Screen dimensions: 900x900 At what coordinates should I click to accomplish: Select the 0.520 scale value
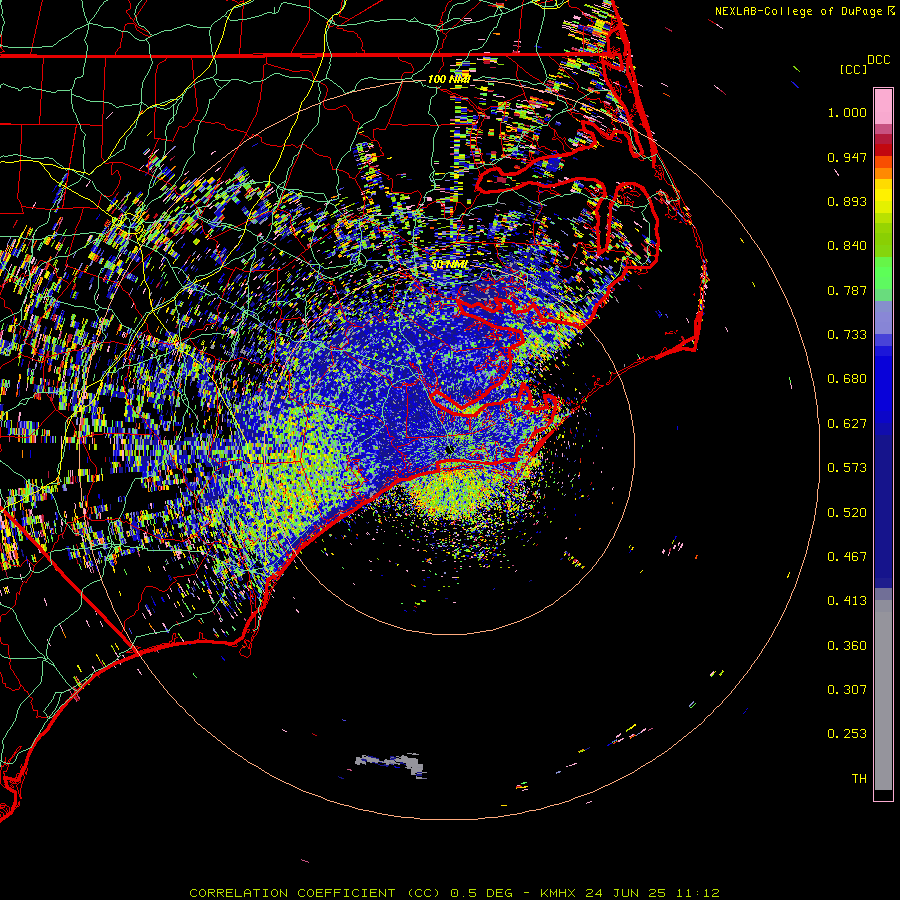[x=847, y=513]
